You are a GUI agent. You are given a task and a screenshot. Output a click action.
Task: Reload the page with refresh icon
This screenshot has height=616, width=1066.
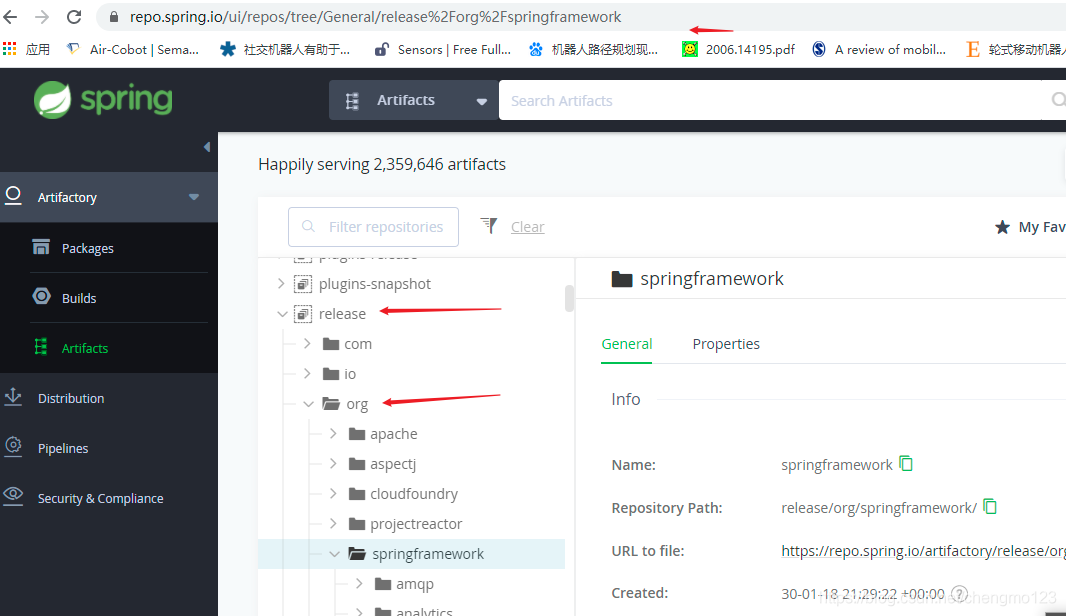tap(73, 16)
